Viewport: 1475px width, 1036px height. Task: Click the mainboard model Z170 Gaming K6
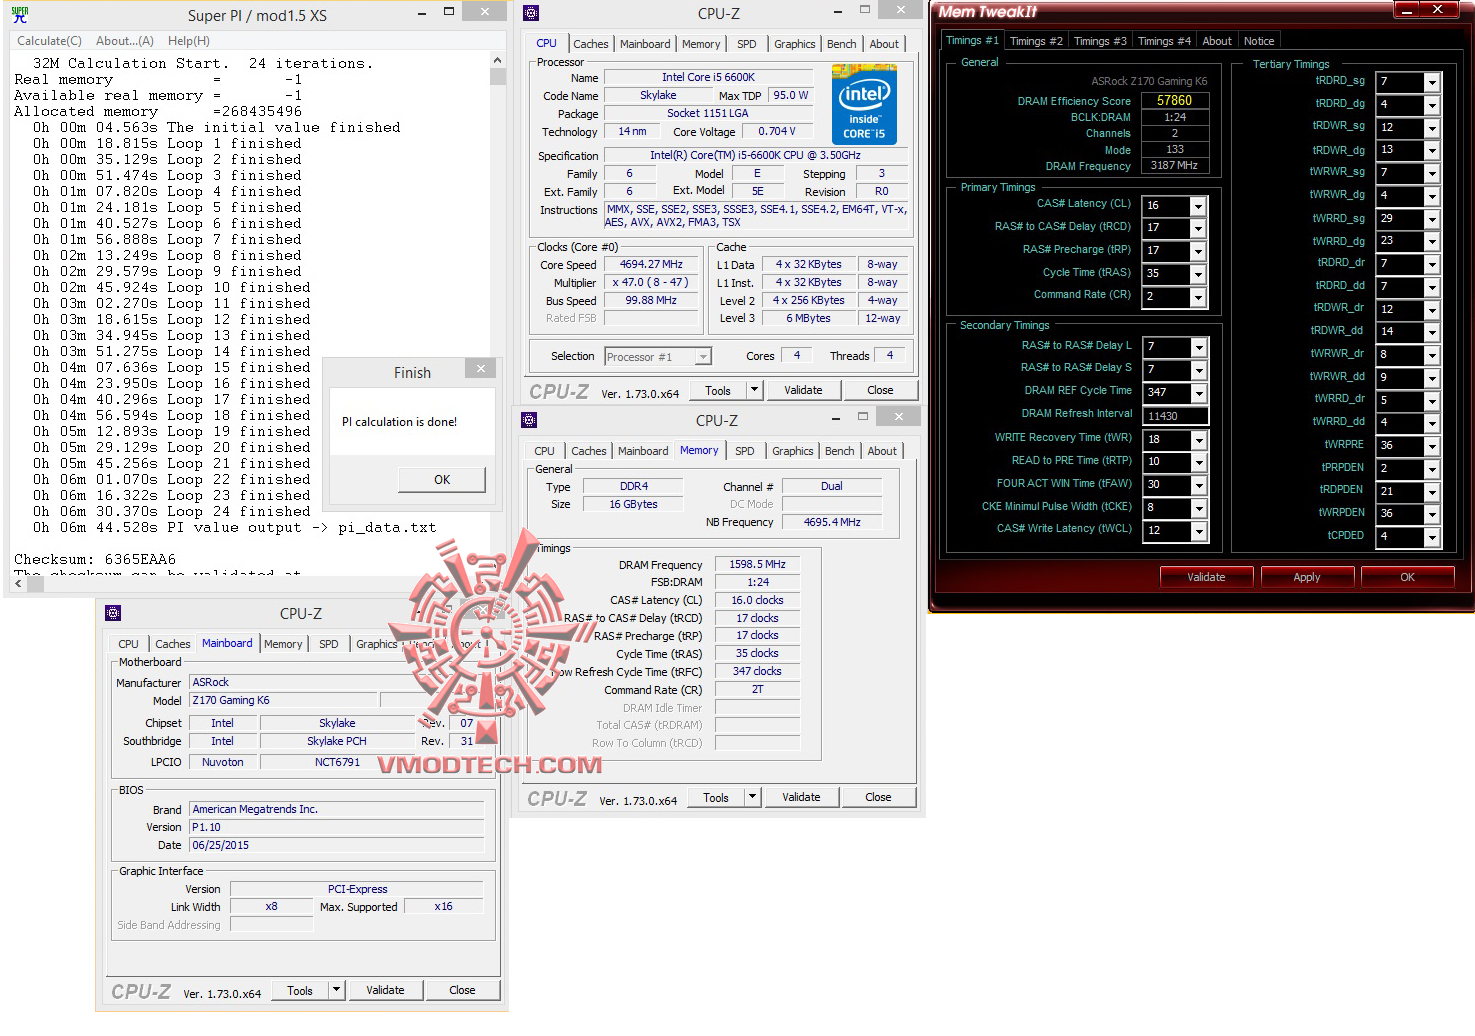point(283,701)
